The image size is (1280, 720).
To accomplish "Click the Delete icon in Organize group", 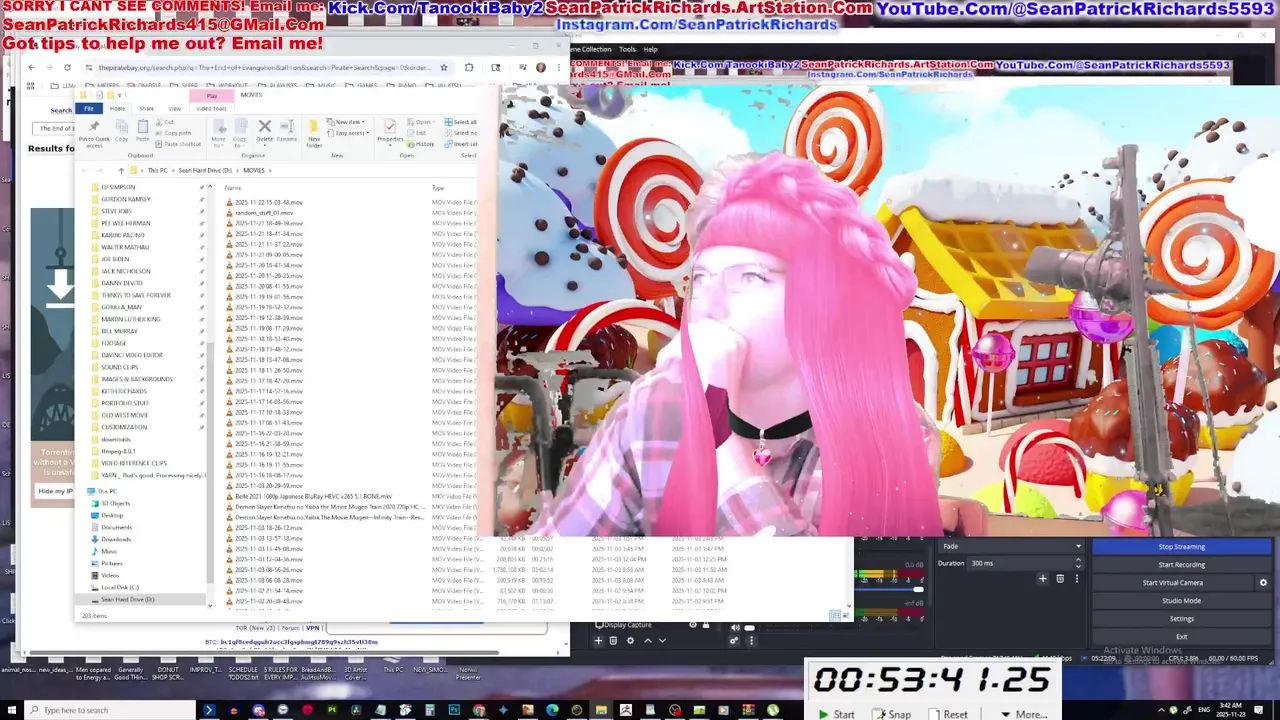I will 265,131.
